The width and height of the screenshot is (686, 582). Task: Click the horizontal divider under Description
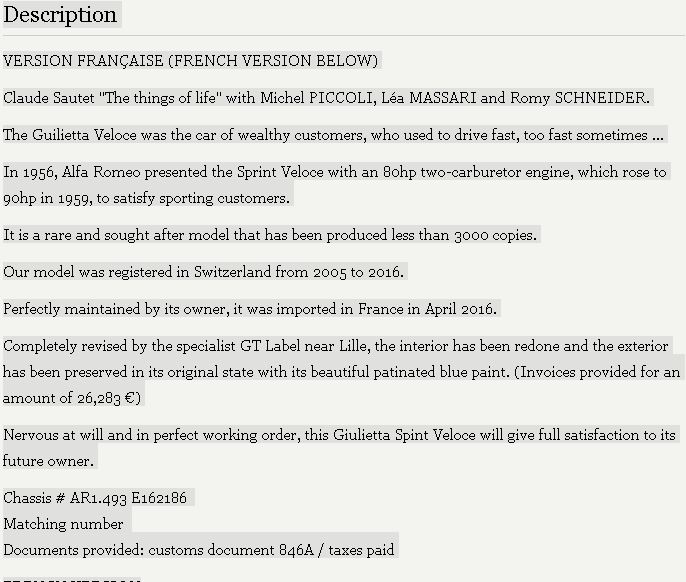pyautogui.click(x=343, y=35)
